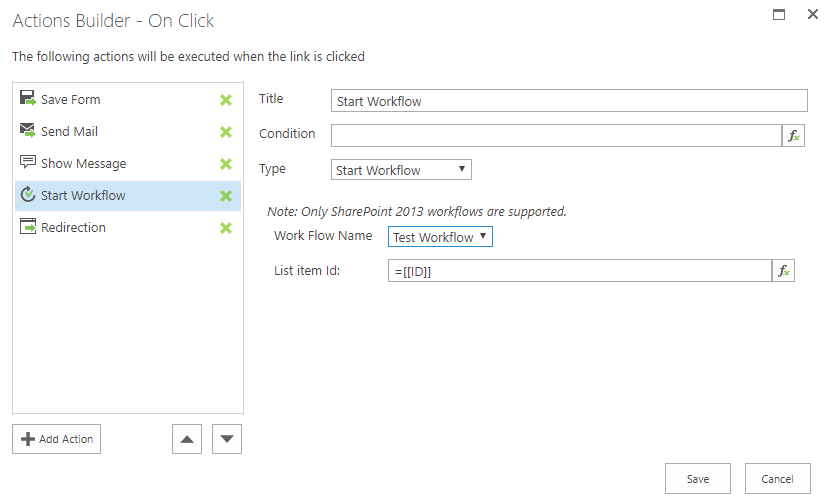Viewport: 827px width, 501px height.
Task: Cancel the Actions Builder dialog
Action: 777,479
